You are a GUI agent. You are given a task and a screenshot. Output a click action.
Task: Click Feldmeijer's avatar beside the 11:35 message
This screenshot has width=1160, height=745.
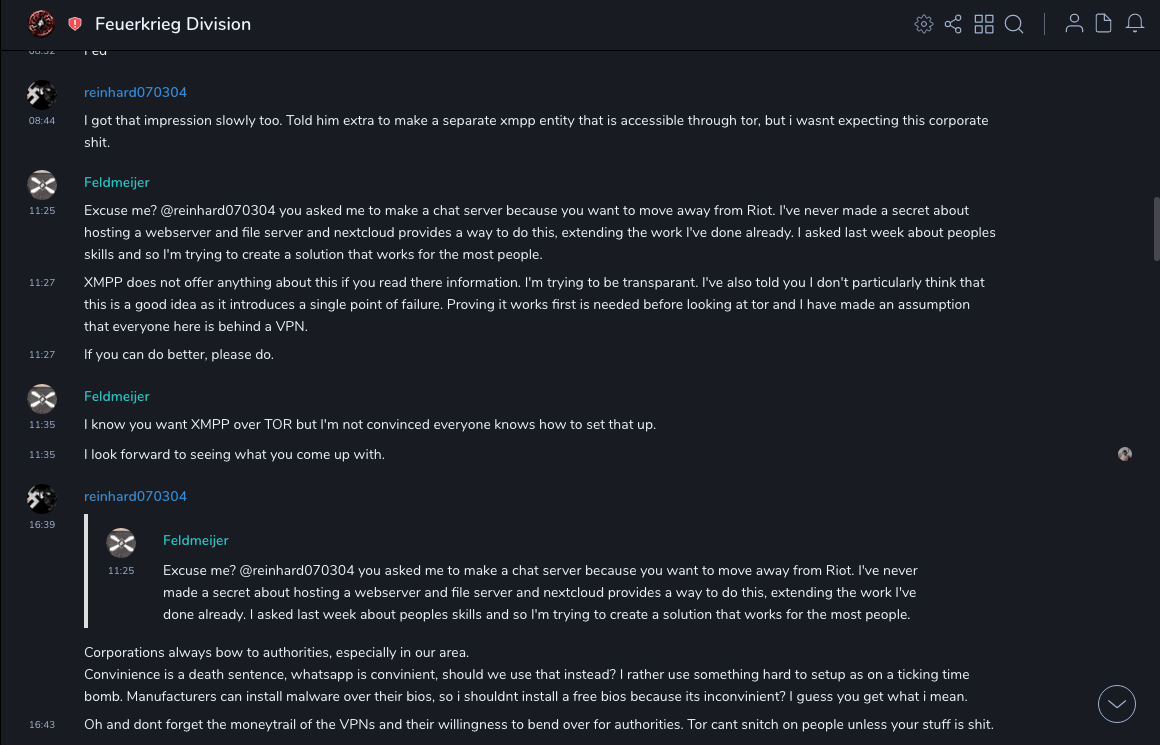[42, 399]
